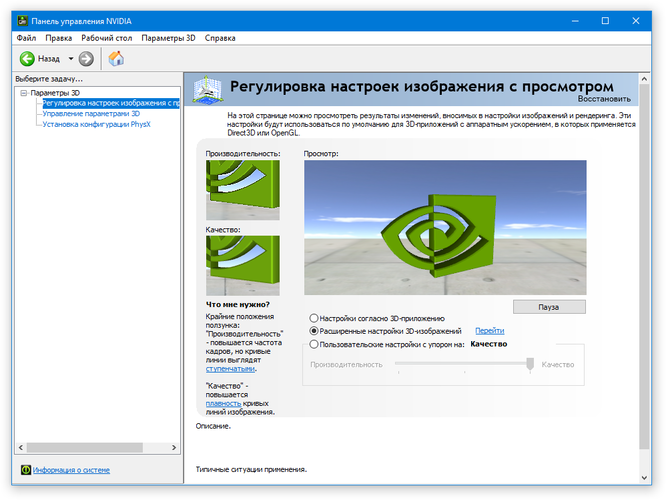Click the green Back arrow icon
Image resolution: width=666 pixels, height=500 pixels.
coord(26,58)
